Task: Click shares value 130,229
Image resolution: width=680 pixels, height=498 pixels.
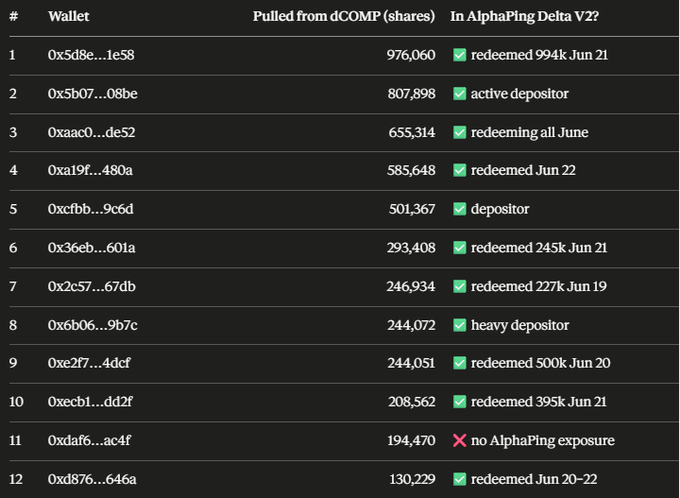Action: [x=412, y=479]
